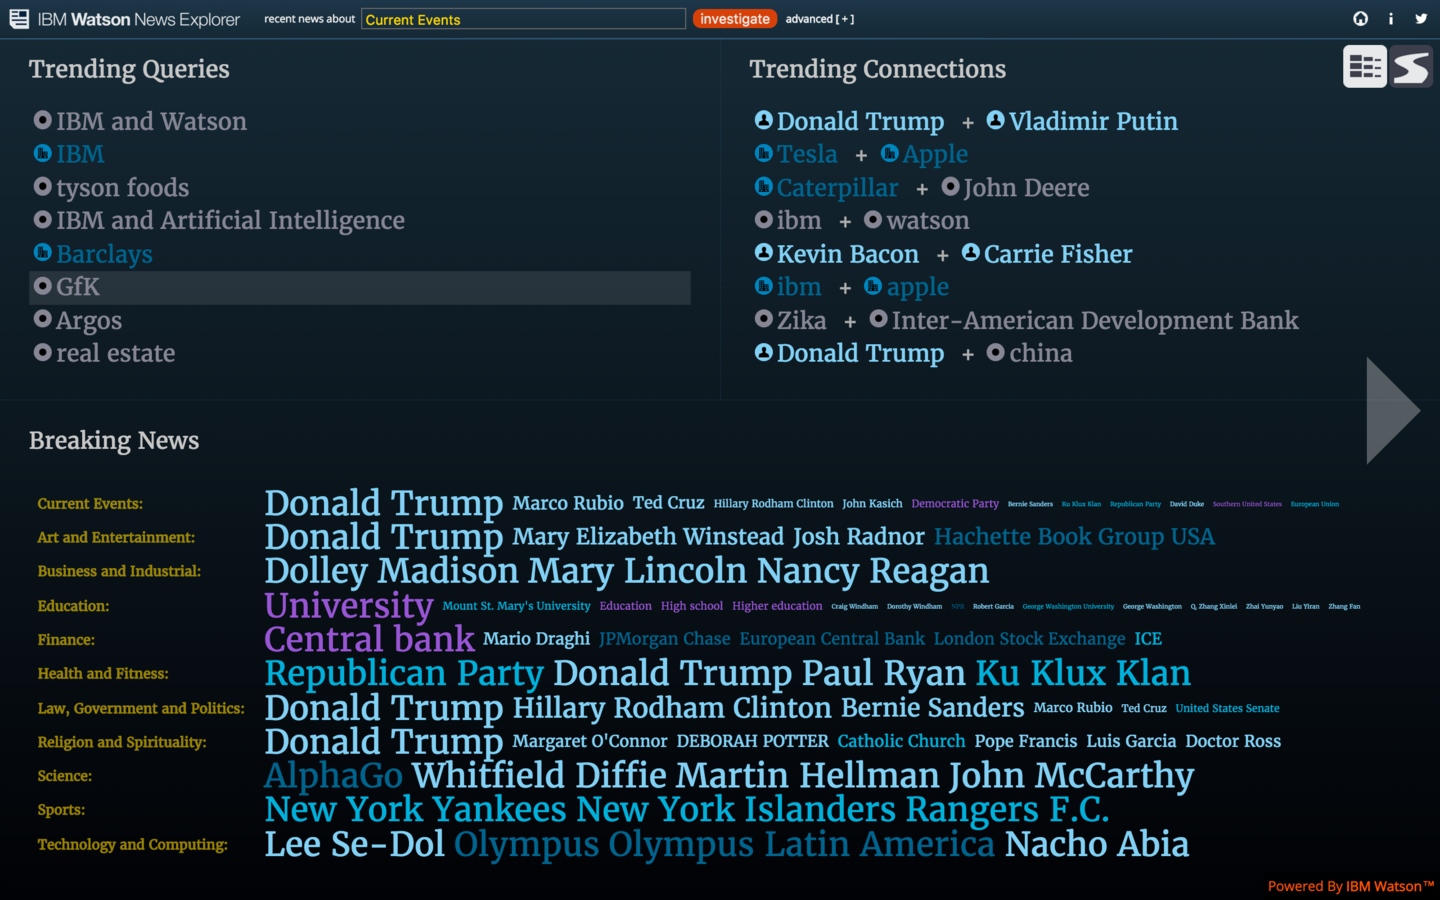
Task: Click the info icon in top bar
Action: point(1390,19)
